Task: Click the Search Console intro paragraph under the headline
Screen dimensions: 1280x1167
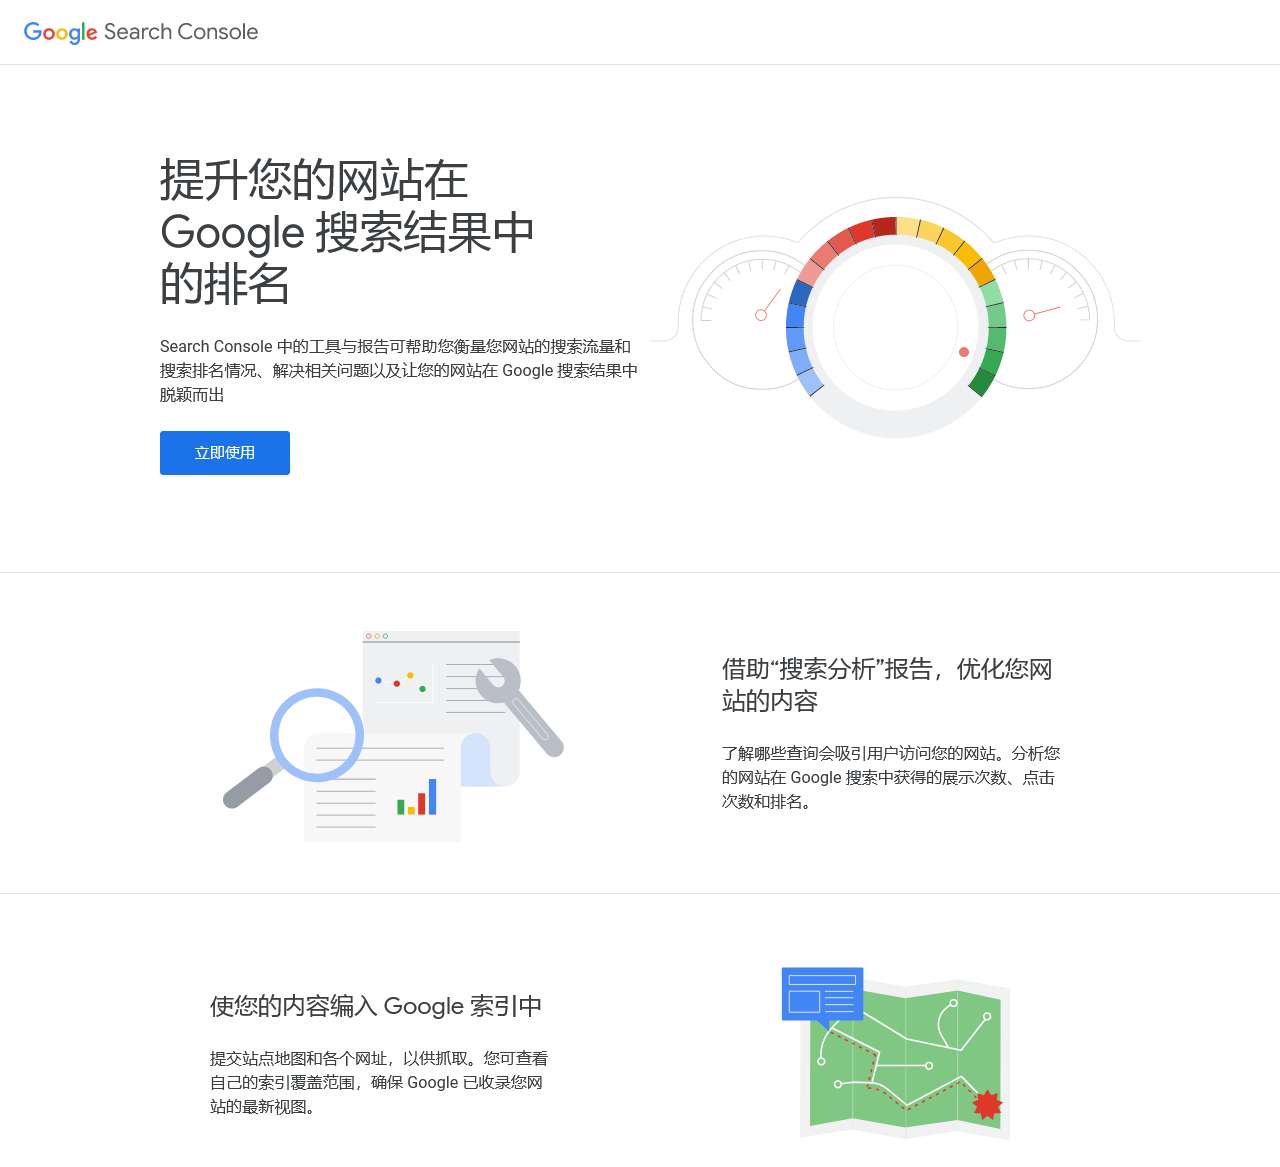Action: (398, 371)
